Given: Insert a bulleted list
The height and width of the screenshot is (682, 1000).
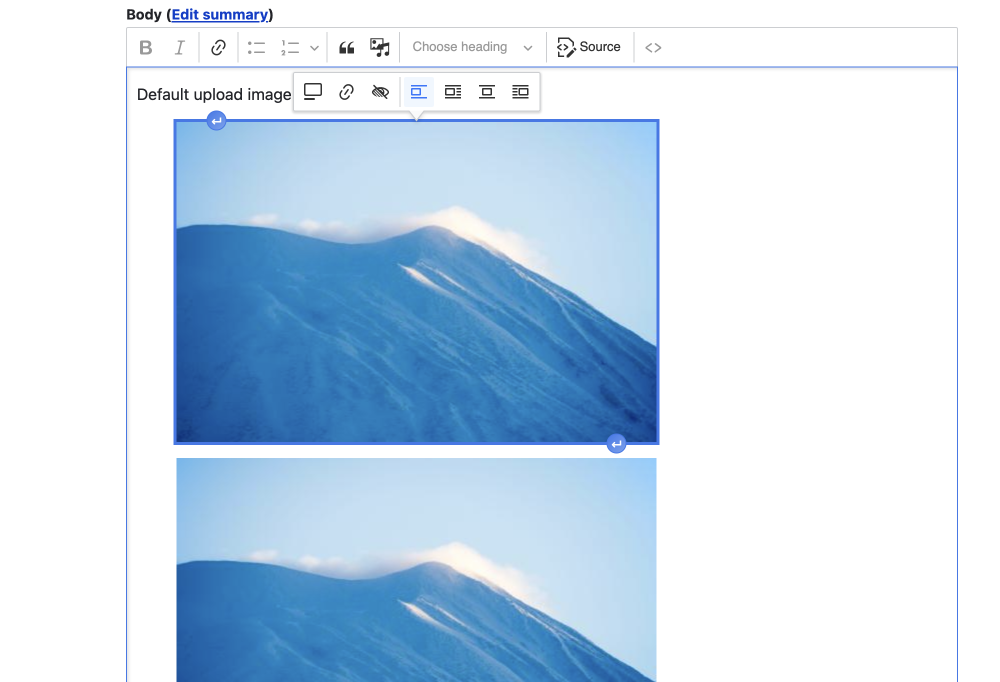Looking at the screenshot, I should click(256, 47).
